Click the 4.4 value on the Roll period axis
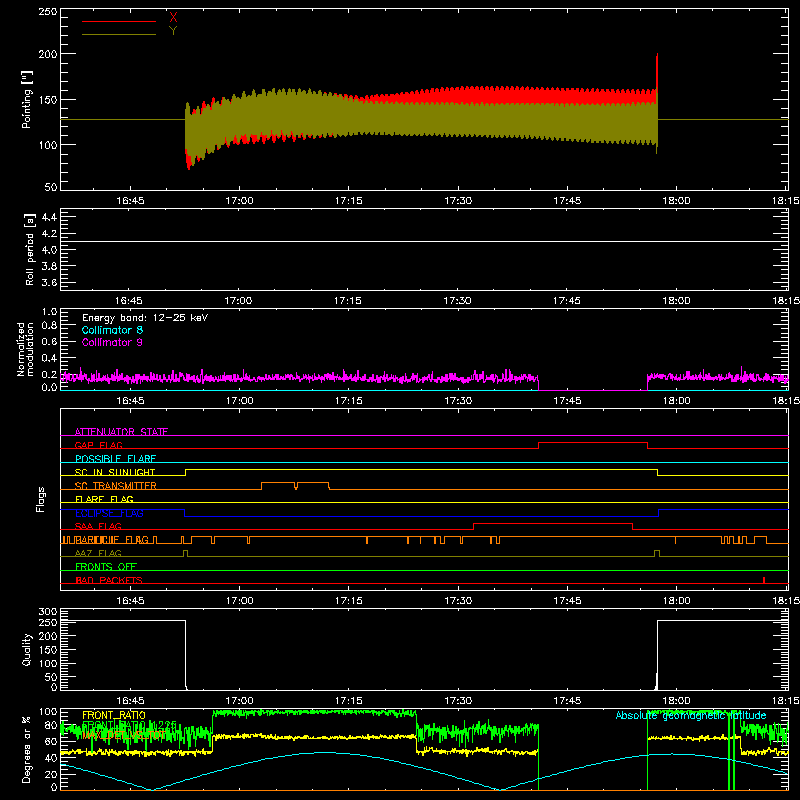 [49, 217]
